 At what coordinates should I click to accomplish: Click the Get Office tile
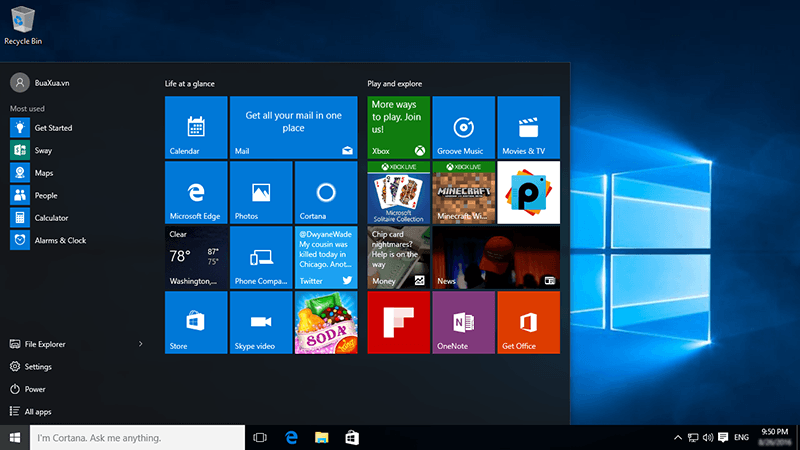[529, 322]
